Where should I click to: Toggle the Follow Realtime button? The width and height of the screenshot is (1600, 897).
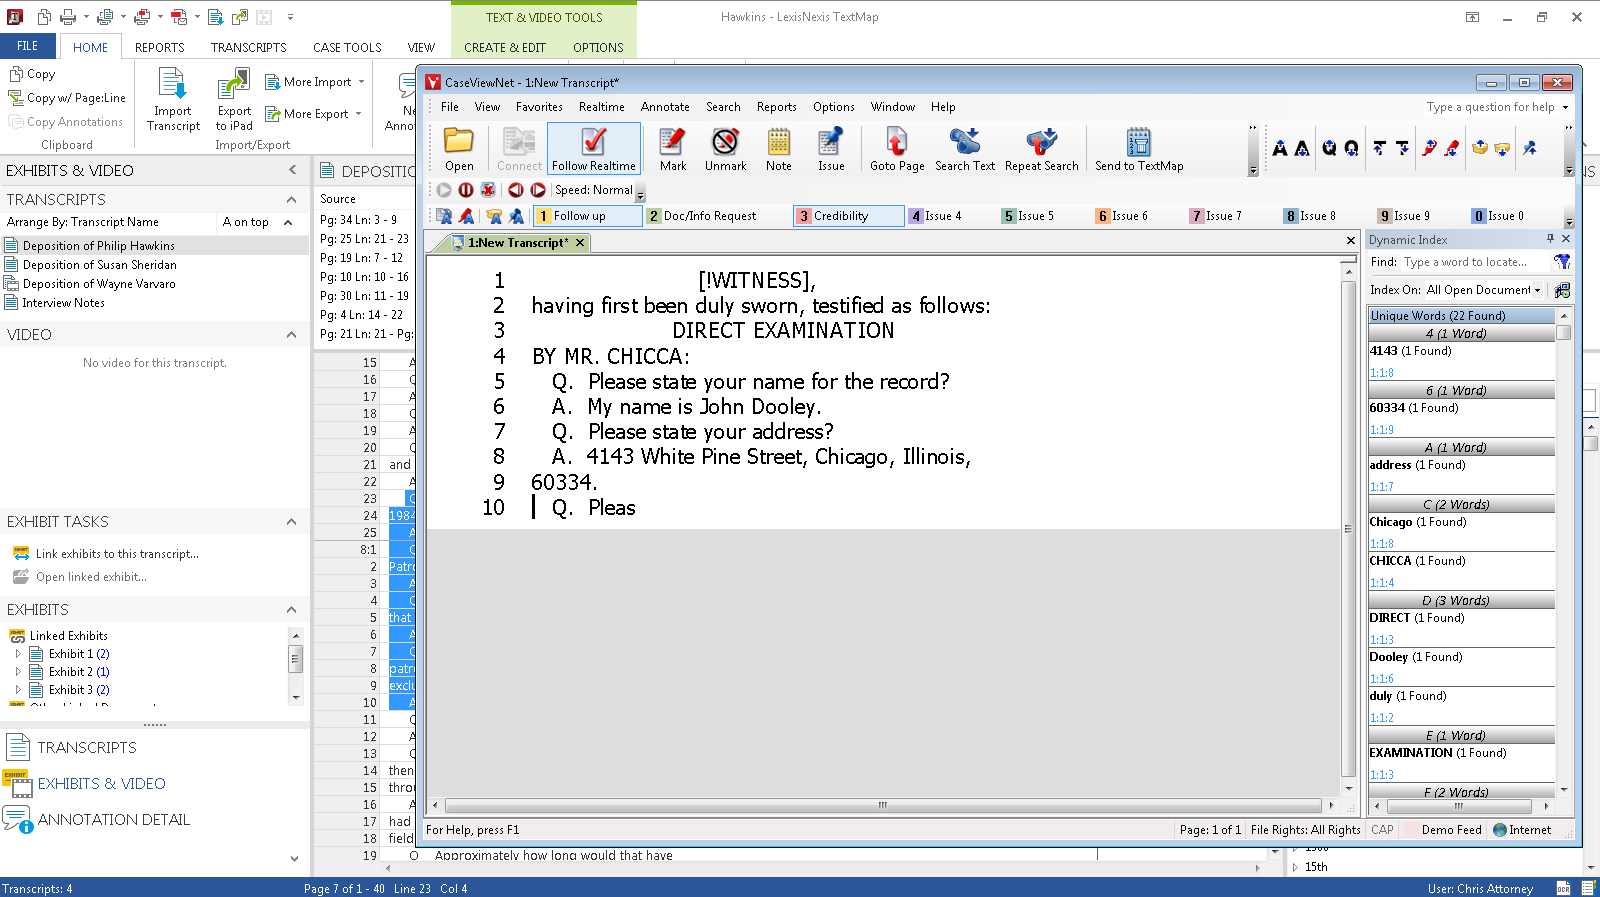(x=594, y=149)
